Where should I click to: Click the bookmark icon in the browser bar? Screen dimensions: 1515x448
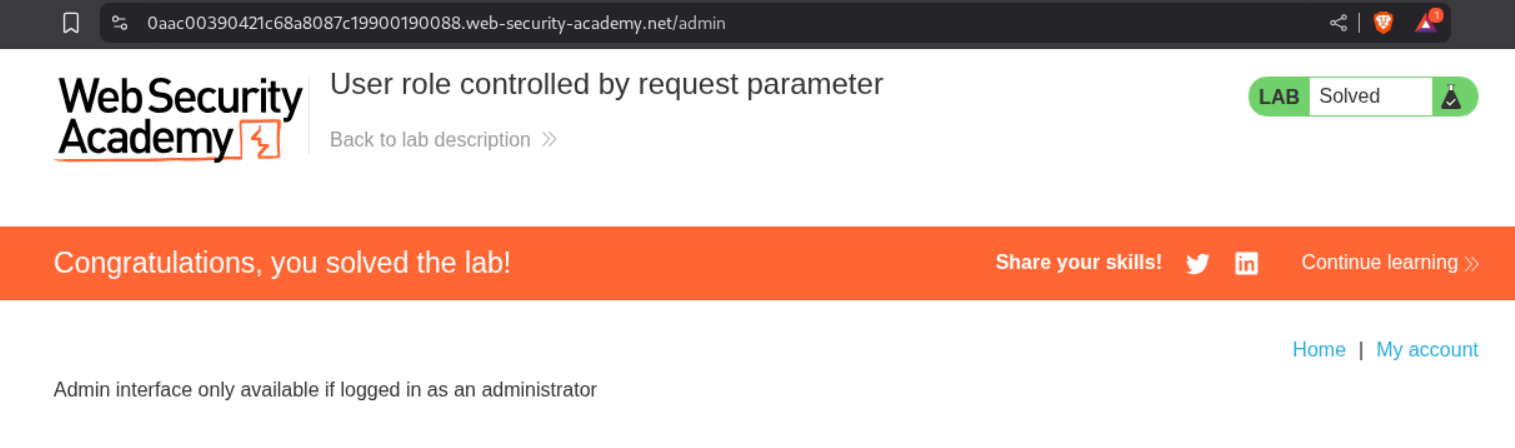[71, 23]
